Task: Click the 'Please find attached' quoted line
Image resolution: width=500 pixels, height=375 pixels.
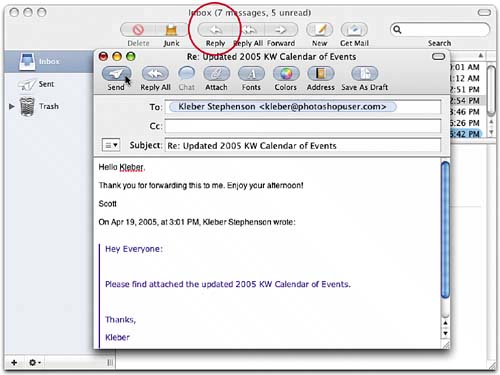Action: pyautogui.click(x=228, y=284)
